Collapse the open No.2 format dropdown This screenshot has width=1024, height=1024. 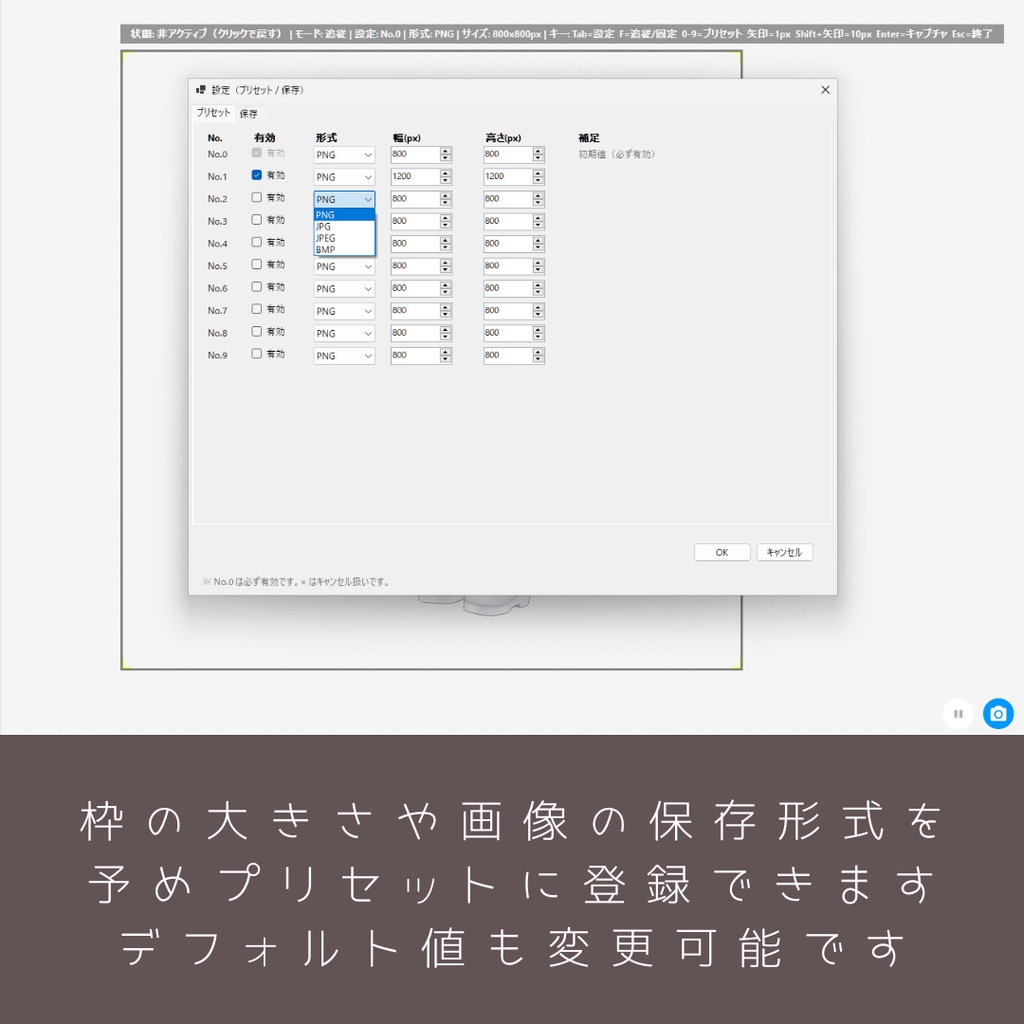click(x=344, y=199)
